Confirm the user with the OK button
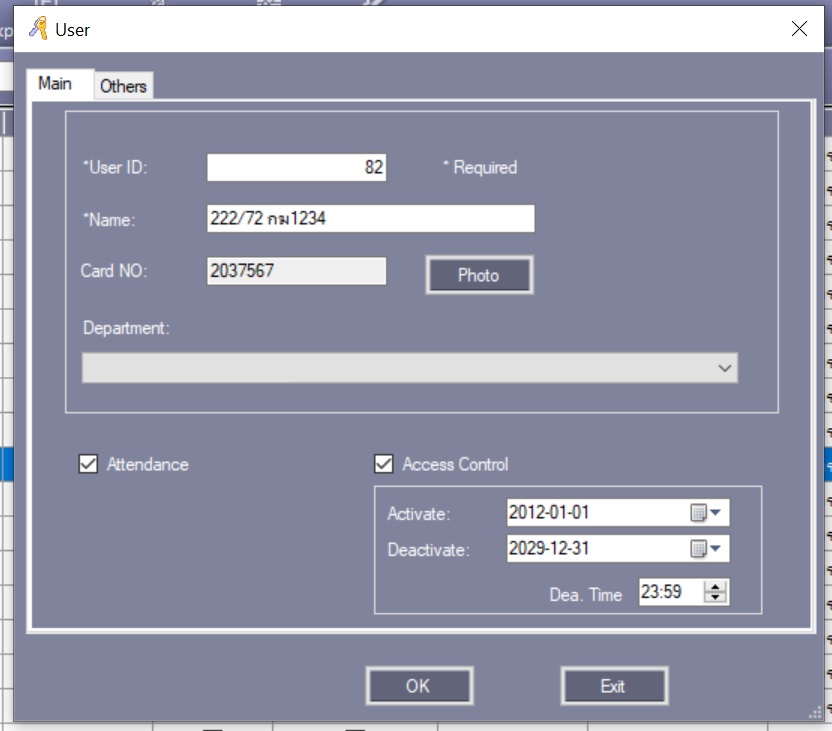This screenshot has height=731, width=832. [x=418, y=686]
